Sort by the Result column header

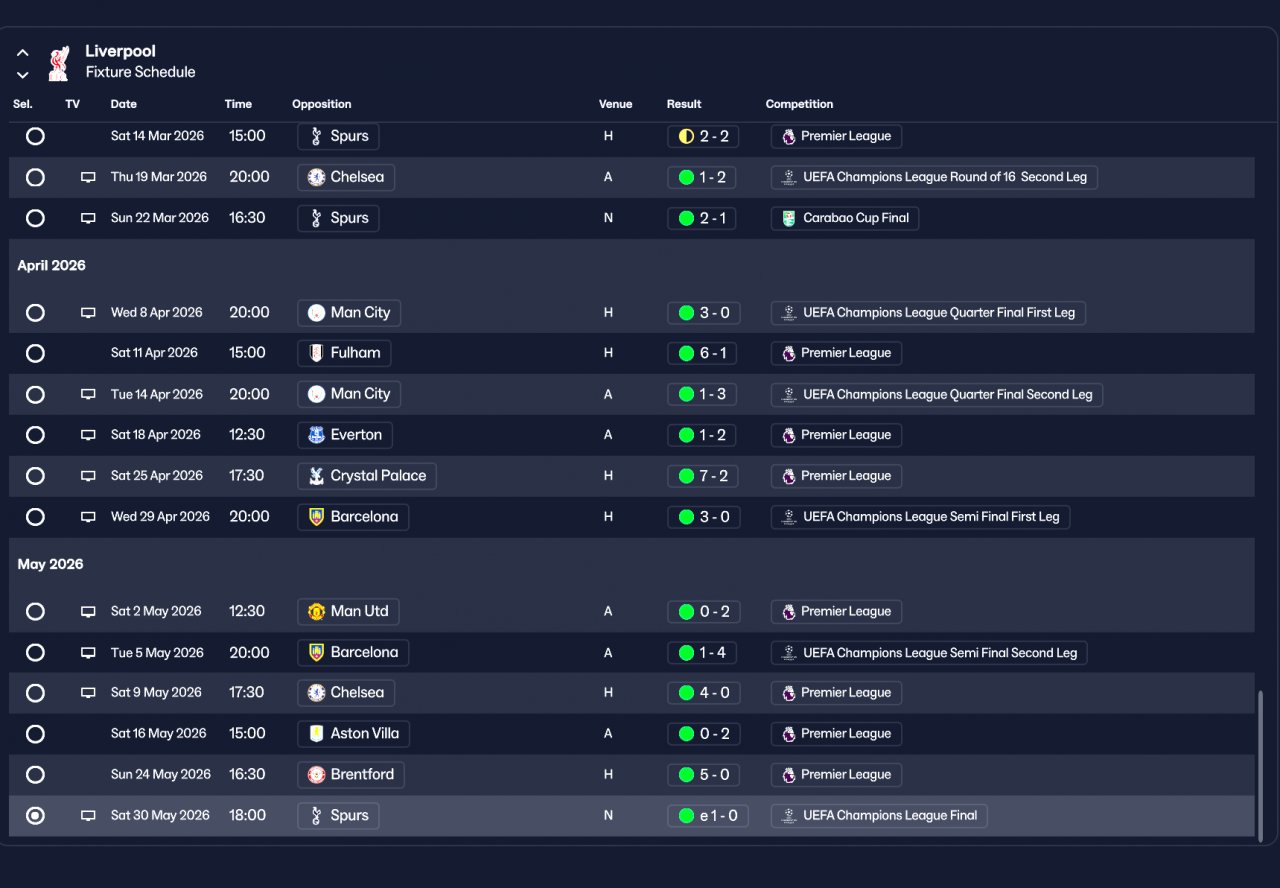[684, 104]
